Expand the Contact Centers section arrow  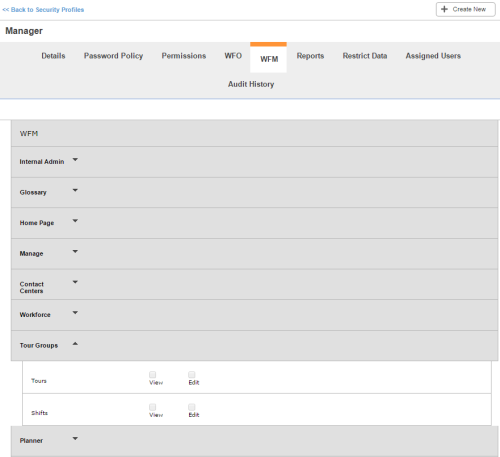coord(75,282)
